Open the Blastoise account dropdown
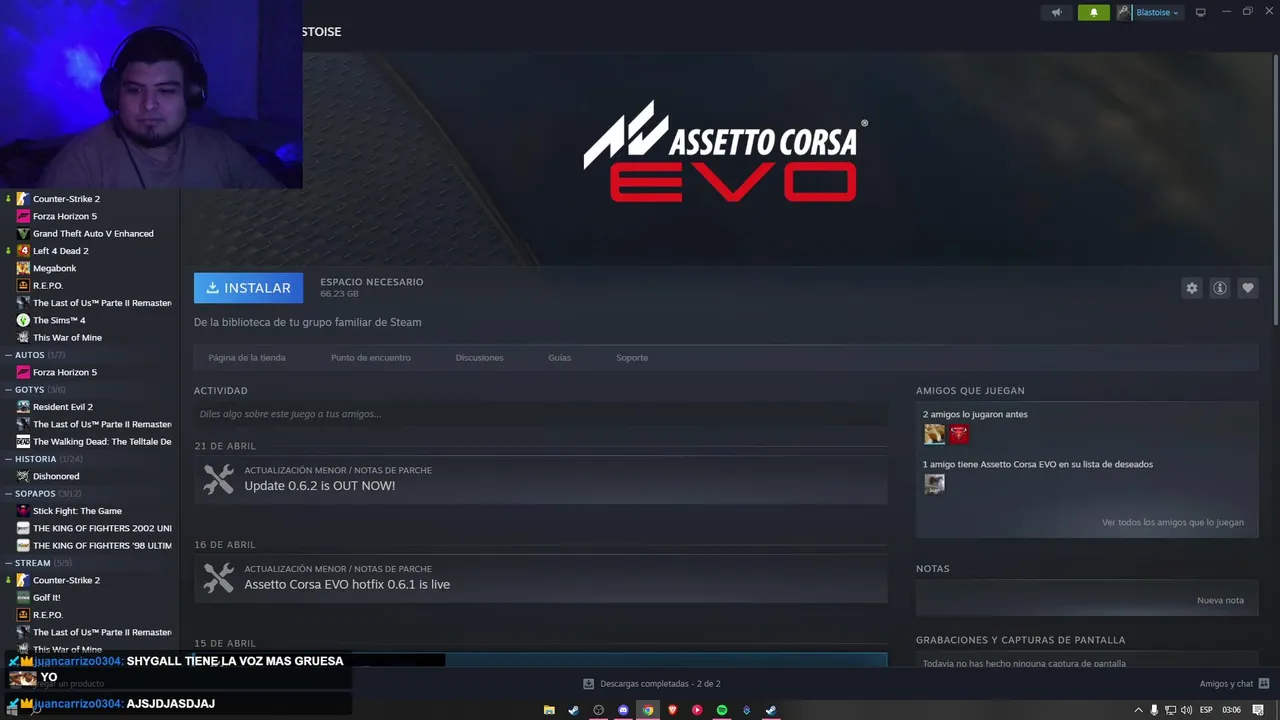This screenshot has width=1280, height=720. click(x=1157, y=13)
